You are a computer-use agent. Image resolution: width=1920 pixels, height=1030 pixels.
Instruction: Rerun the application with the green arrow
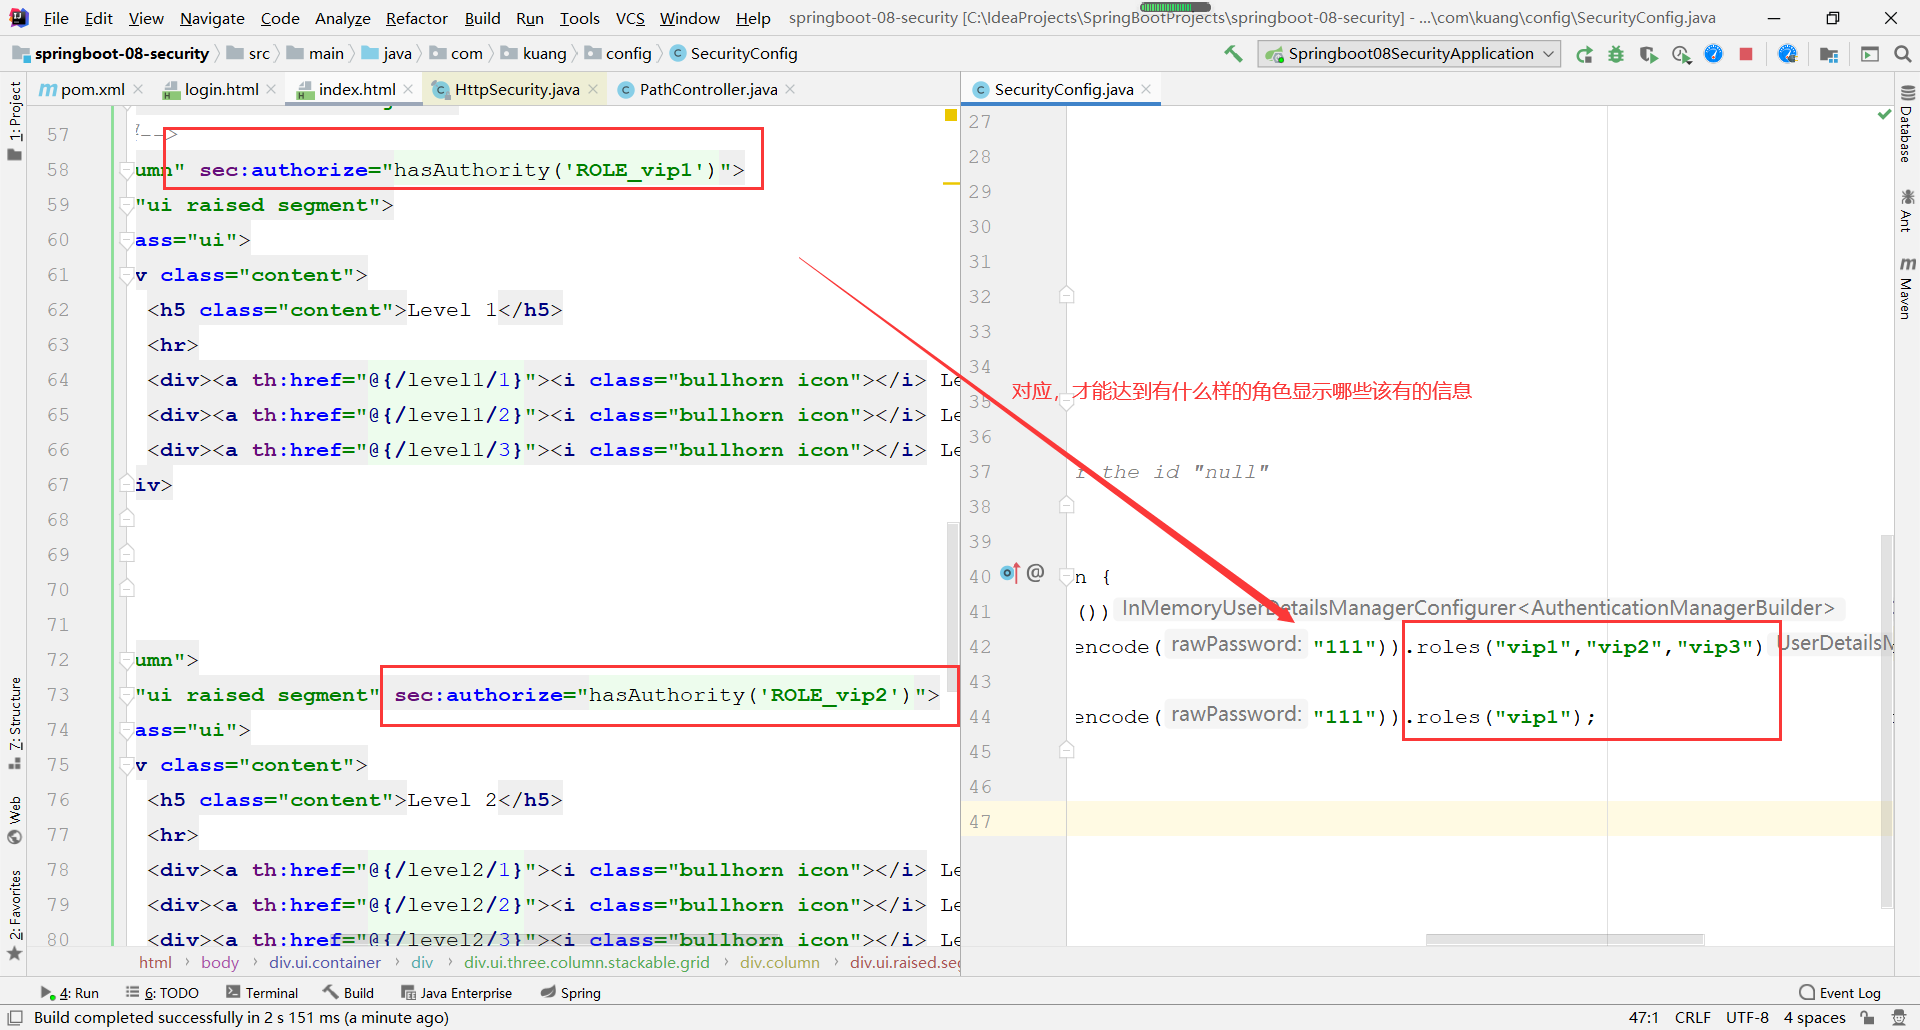1584,54
